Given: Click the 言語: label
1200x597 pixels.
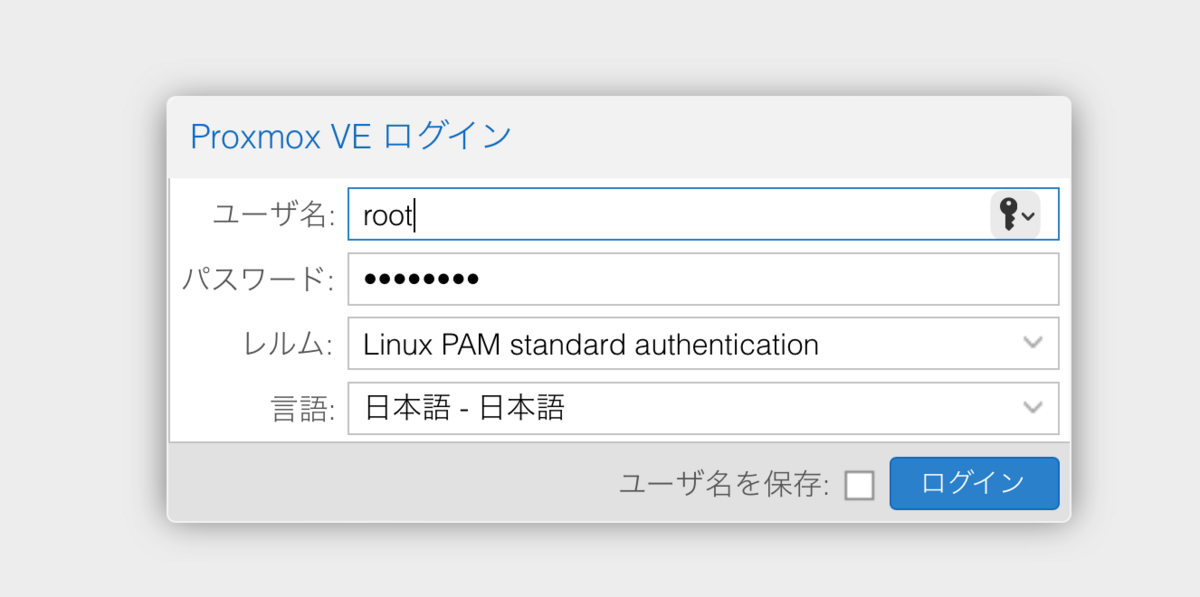Looking at the screenshot, I should (303, 408).
